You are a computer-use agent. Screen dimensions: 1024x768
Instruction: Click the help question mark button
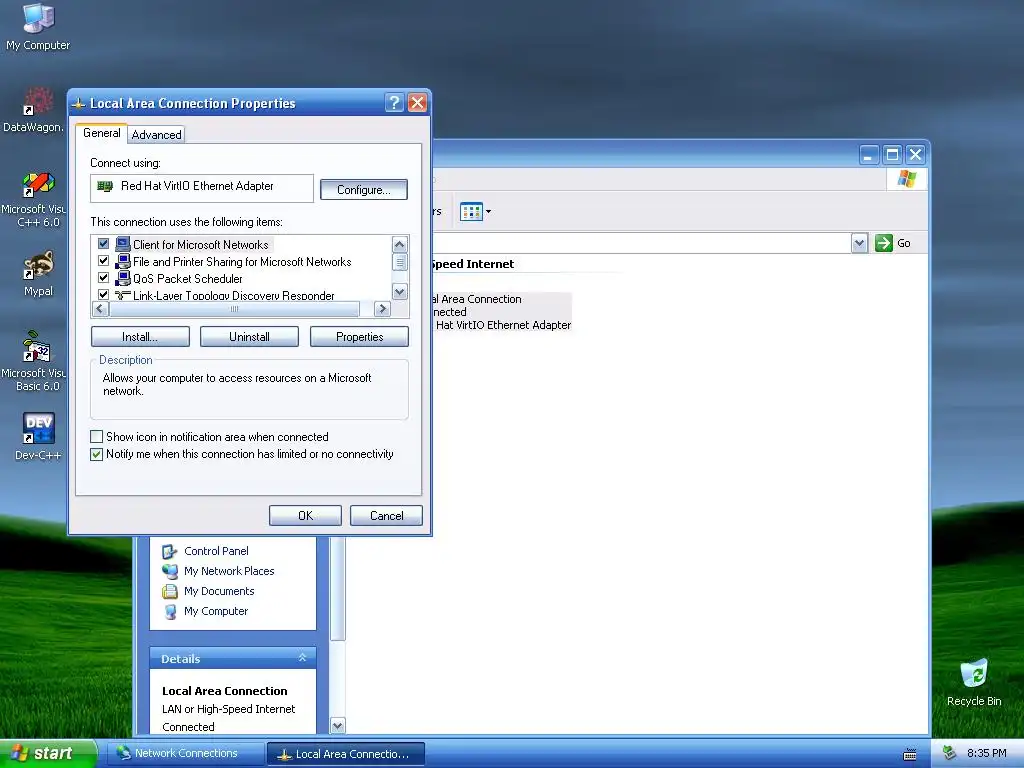(x=394, y=103)
